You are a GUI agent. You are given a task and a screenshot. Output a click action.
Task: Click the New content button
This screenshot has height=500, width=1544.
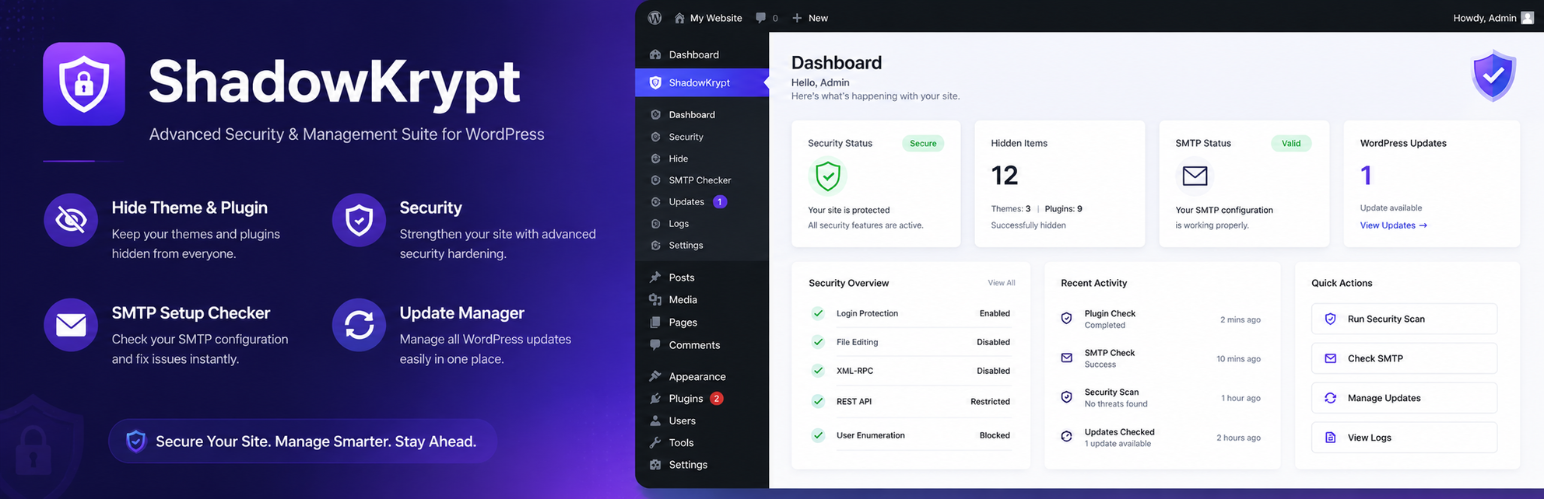(x=810, y=18)
